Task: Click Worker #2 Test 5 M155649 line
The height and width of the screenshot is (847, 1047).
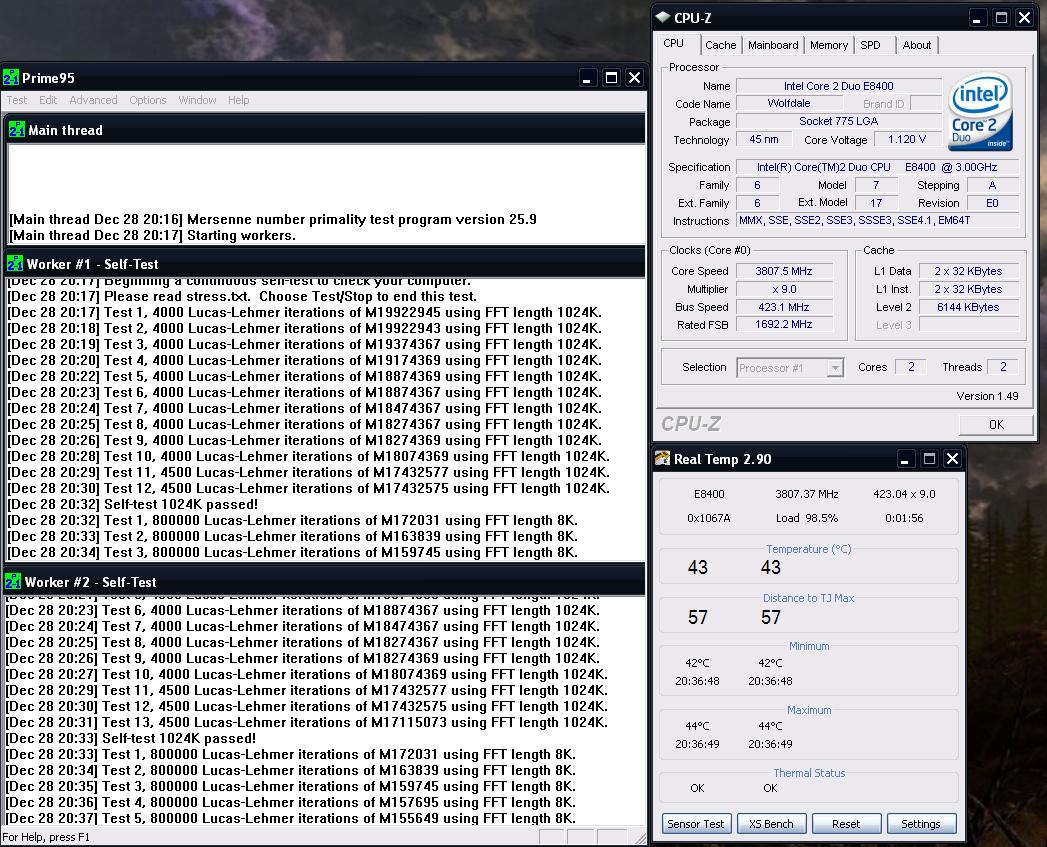Action: [x=290, y=818]
